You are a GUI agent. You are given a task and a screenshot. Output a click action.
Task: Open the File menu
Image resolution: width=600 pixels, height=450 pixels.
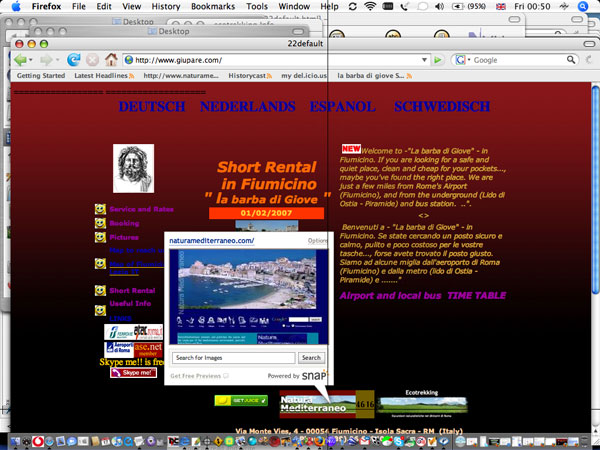point(79,6)
